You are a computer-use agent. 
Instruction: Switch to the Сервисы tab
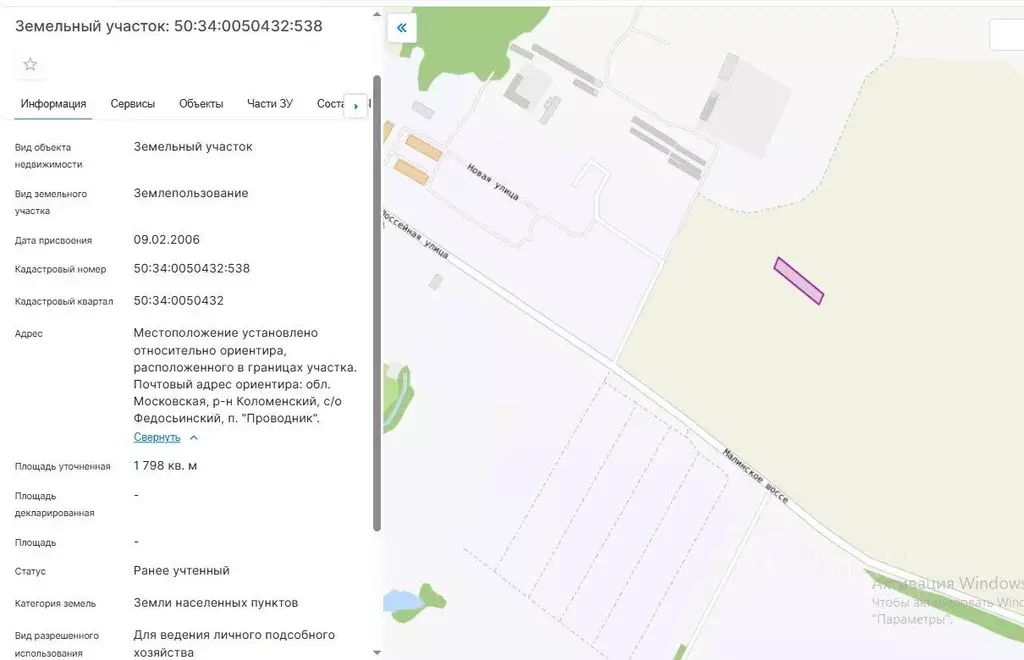pos(133,103)
